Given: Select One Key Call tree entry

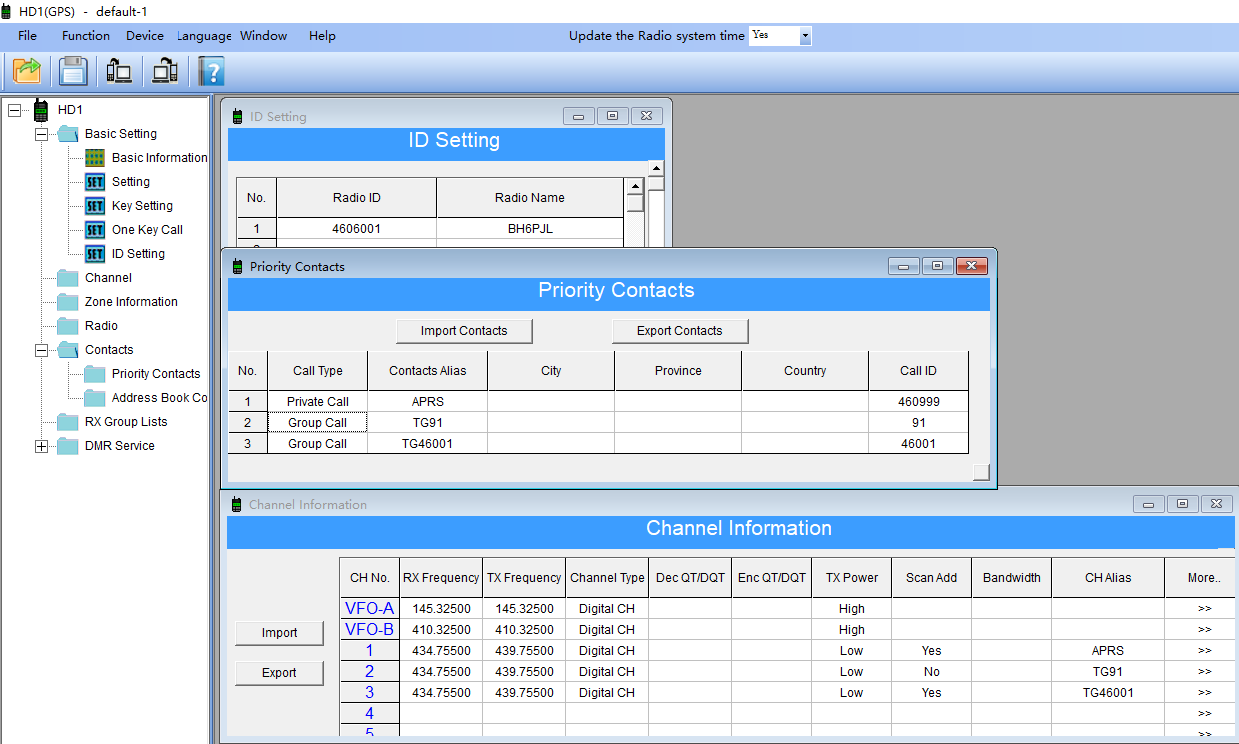Looking at the screenshot, I should (147, 230).
